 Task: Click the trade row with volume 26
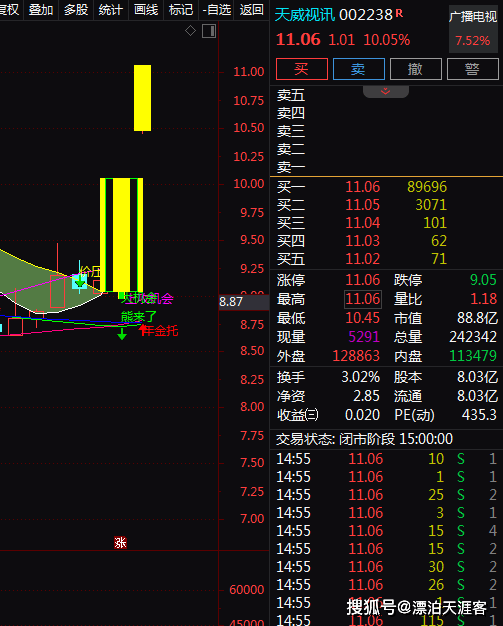[x=386, y=584]
